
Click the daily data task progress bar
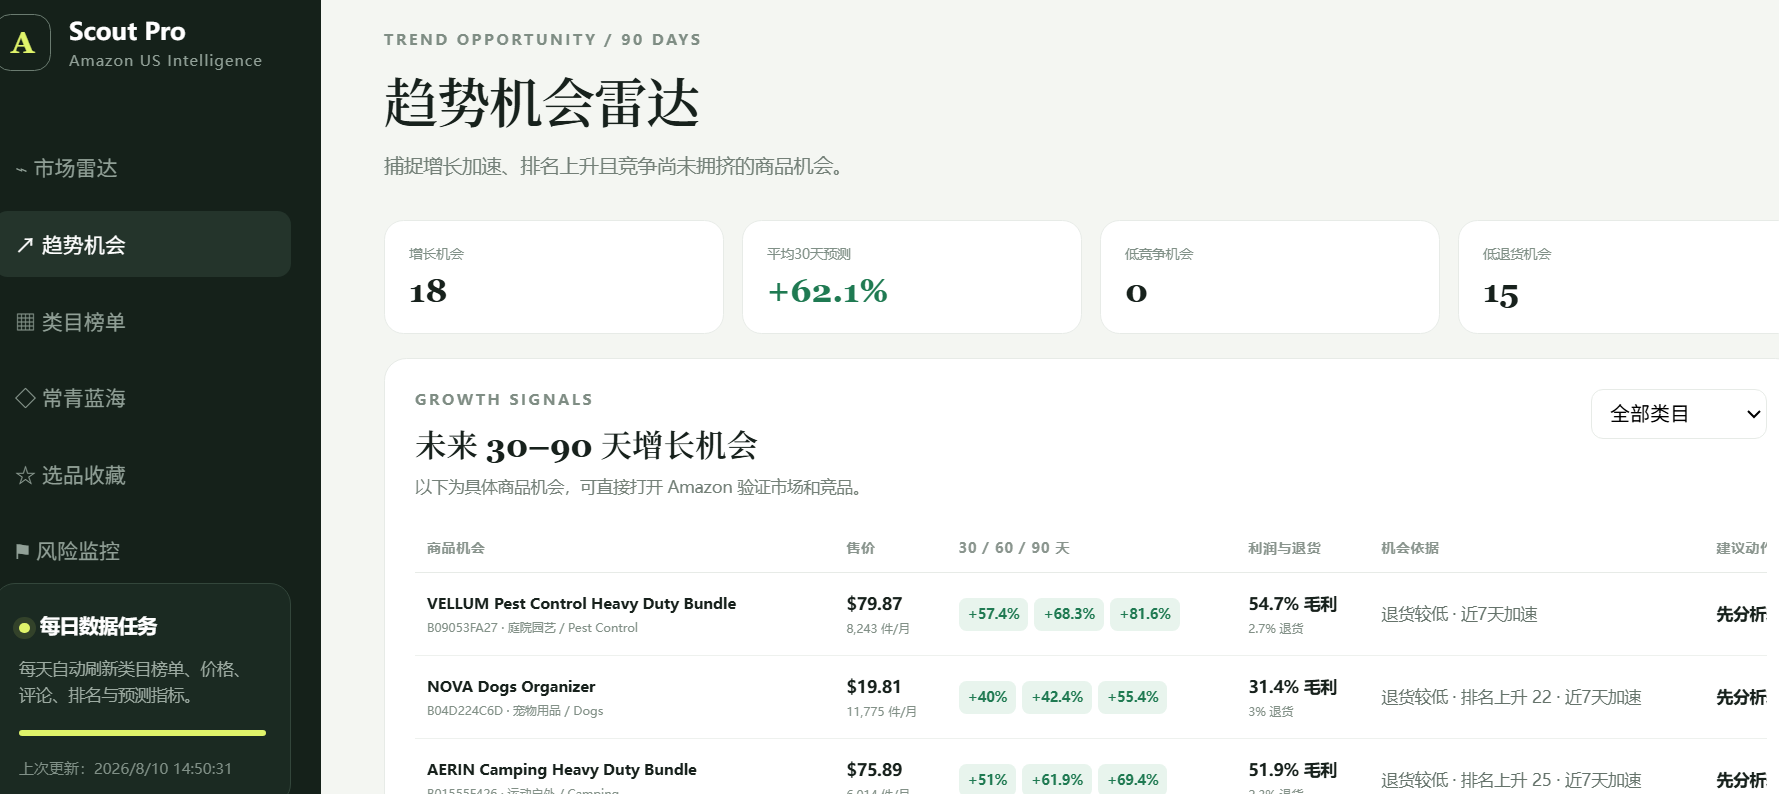[142, 733]
